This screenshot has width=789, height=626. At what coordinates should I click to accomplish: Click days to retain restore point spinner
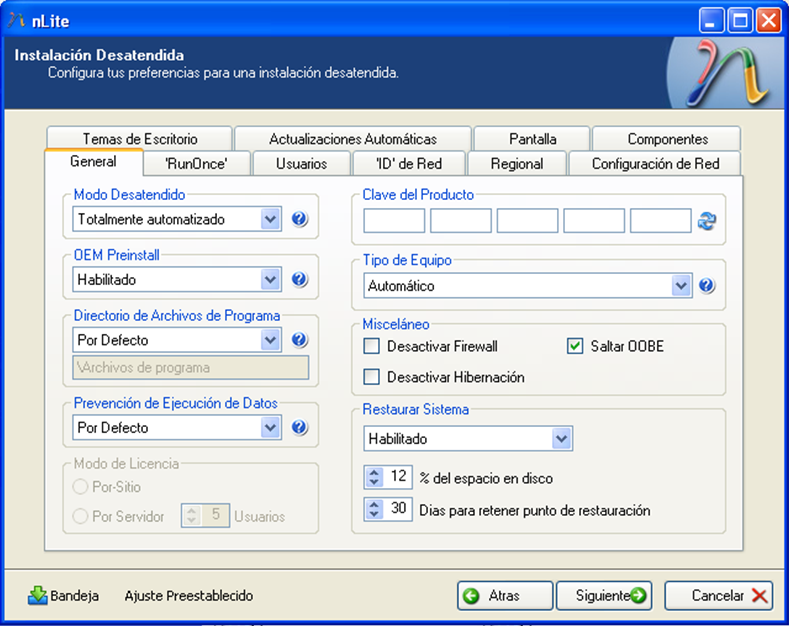point(374,509)
